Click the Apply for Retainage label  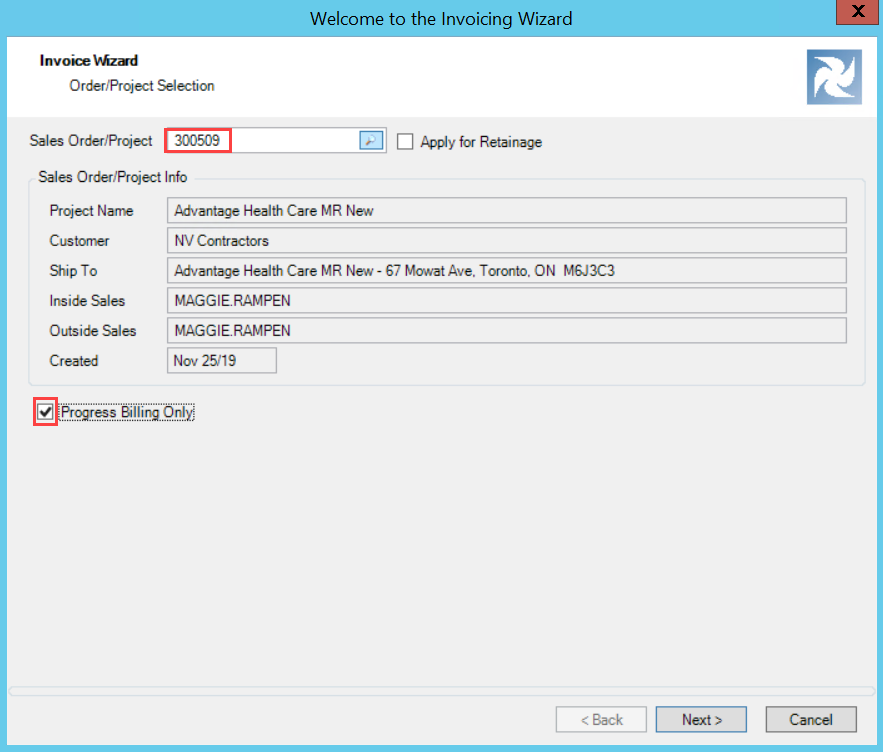[x=481, y=142]
